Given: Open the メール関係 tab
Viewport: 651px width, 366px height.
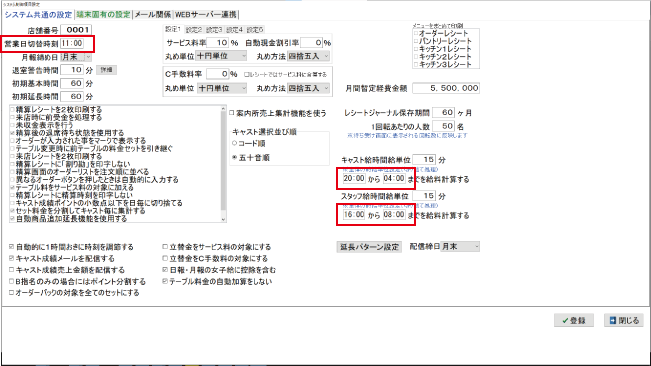Looking at the screenshot, I should click(152, 15).
